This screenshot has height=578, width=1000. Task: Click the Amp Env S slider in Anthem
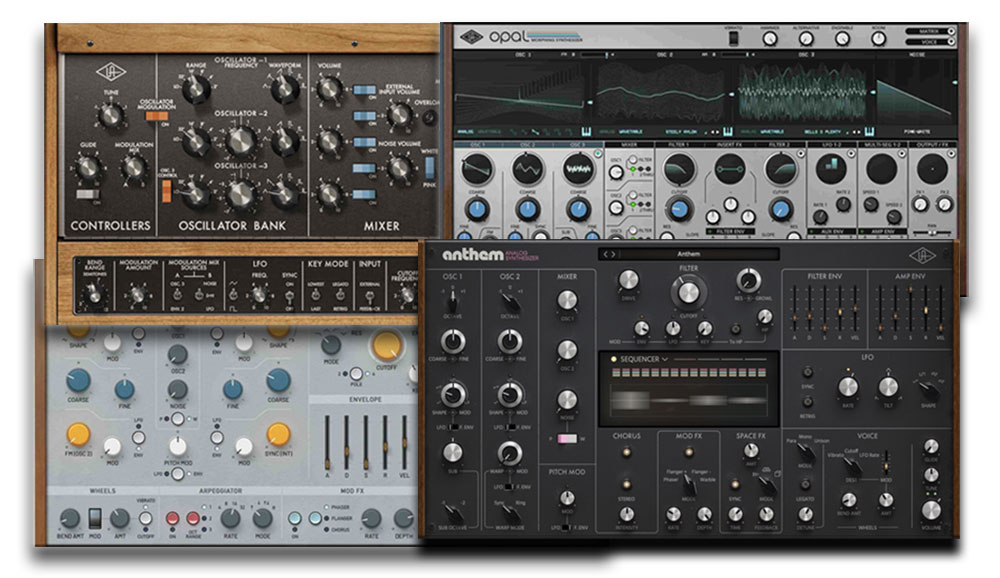pos(910,309)
